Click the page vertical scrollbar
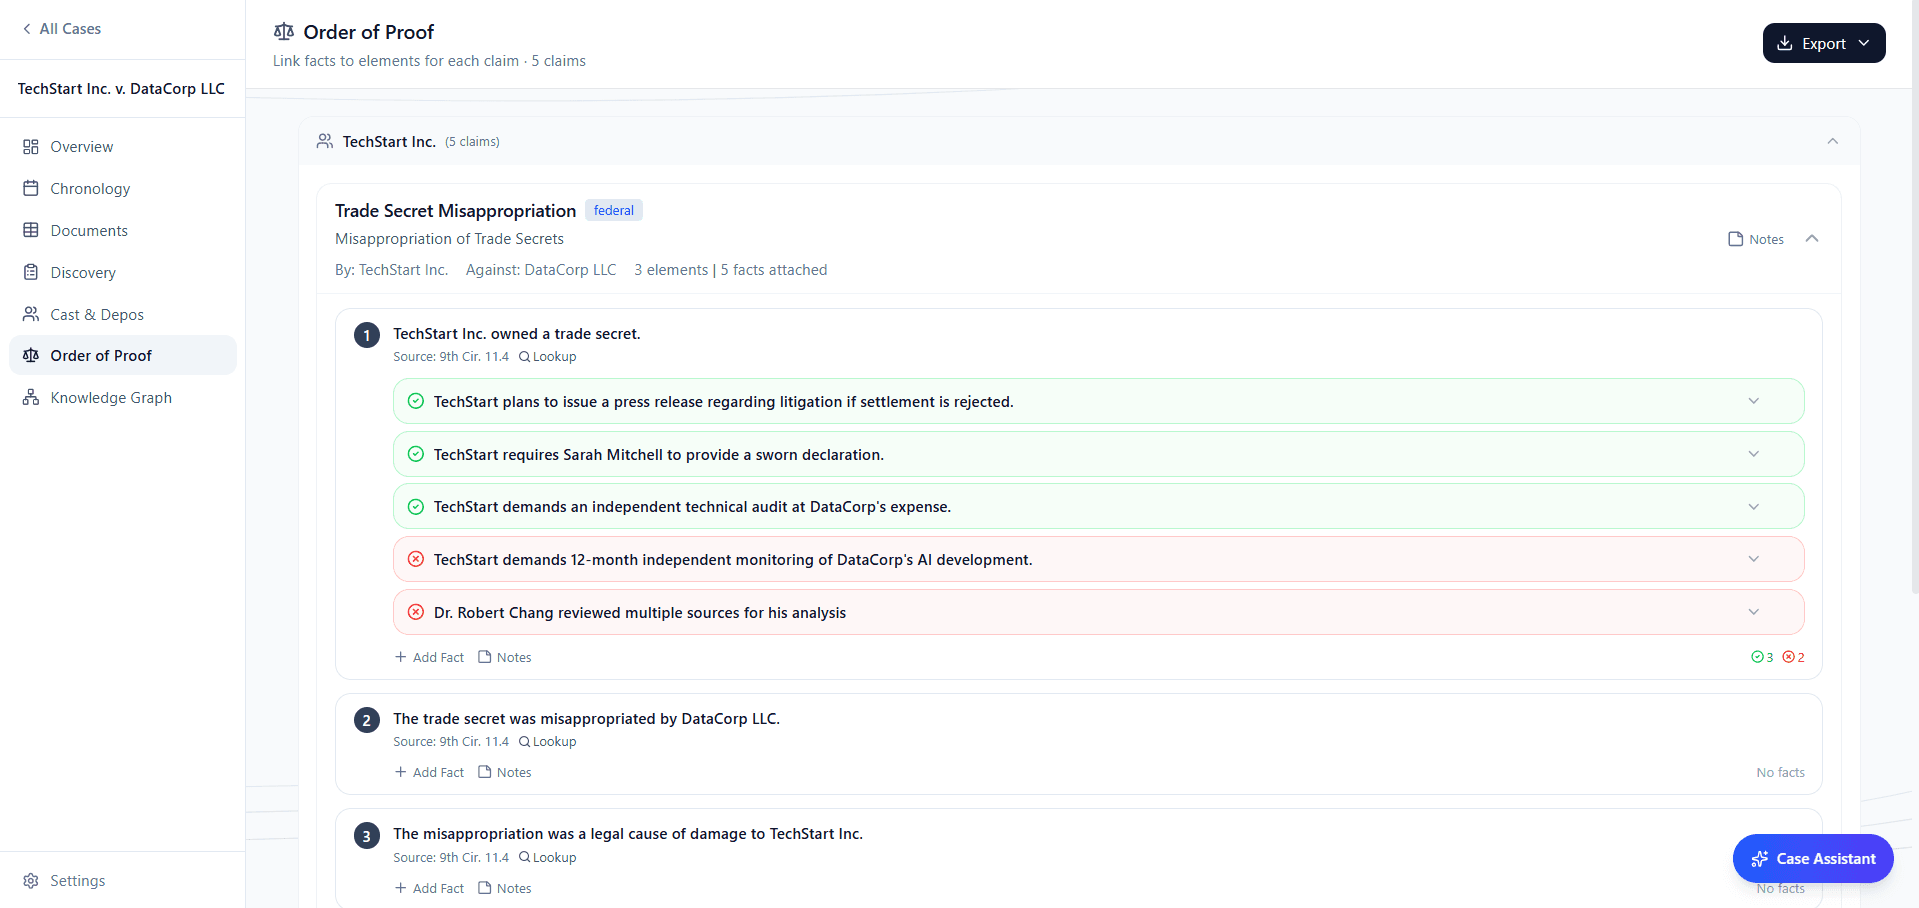1919x908 pixels. [1913, 300]
